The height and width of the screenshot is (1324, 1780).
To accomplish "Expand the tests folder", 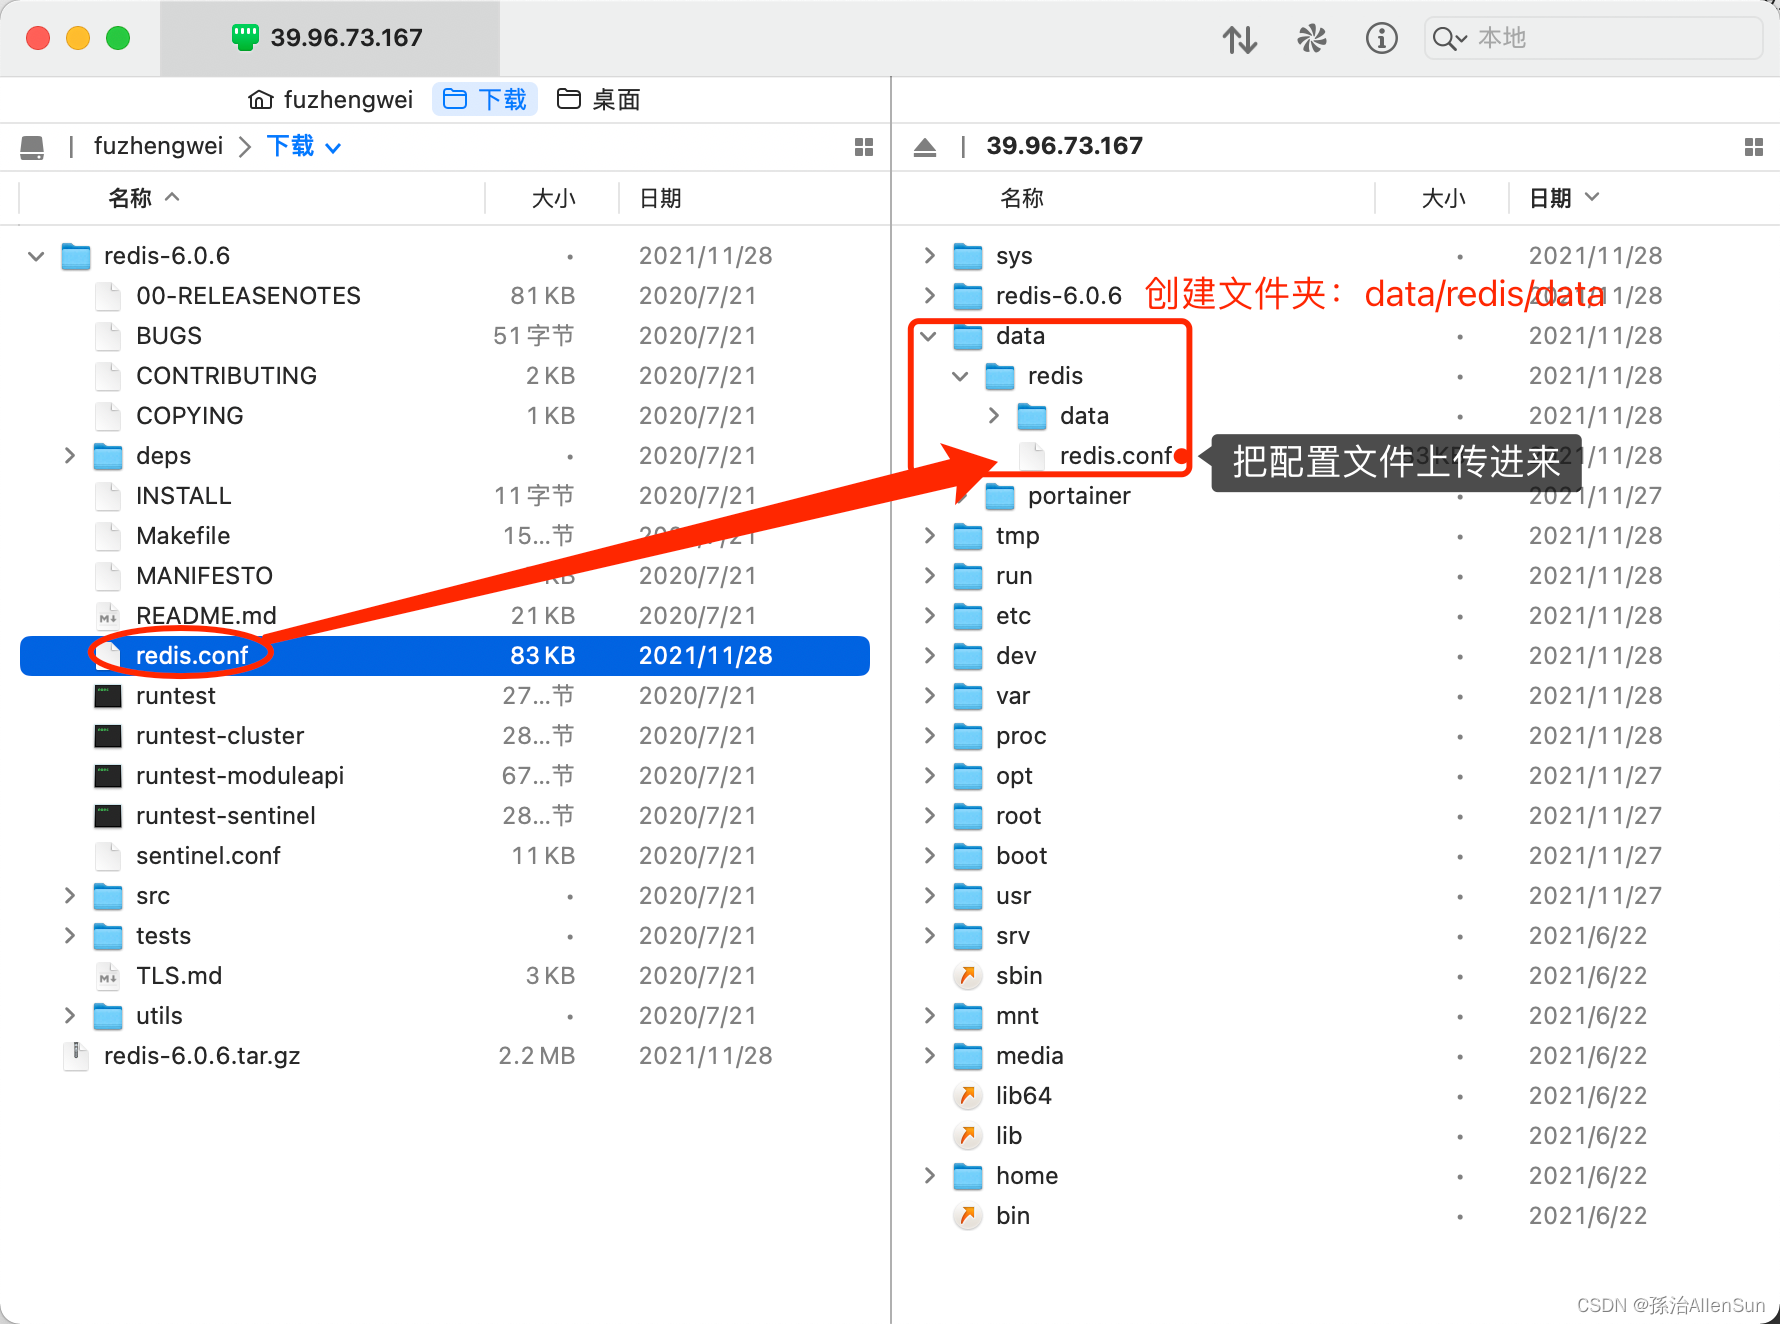I will pyautogui.click(x=69, y=936).
